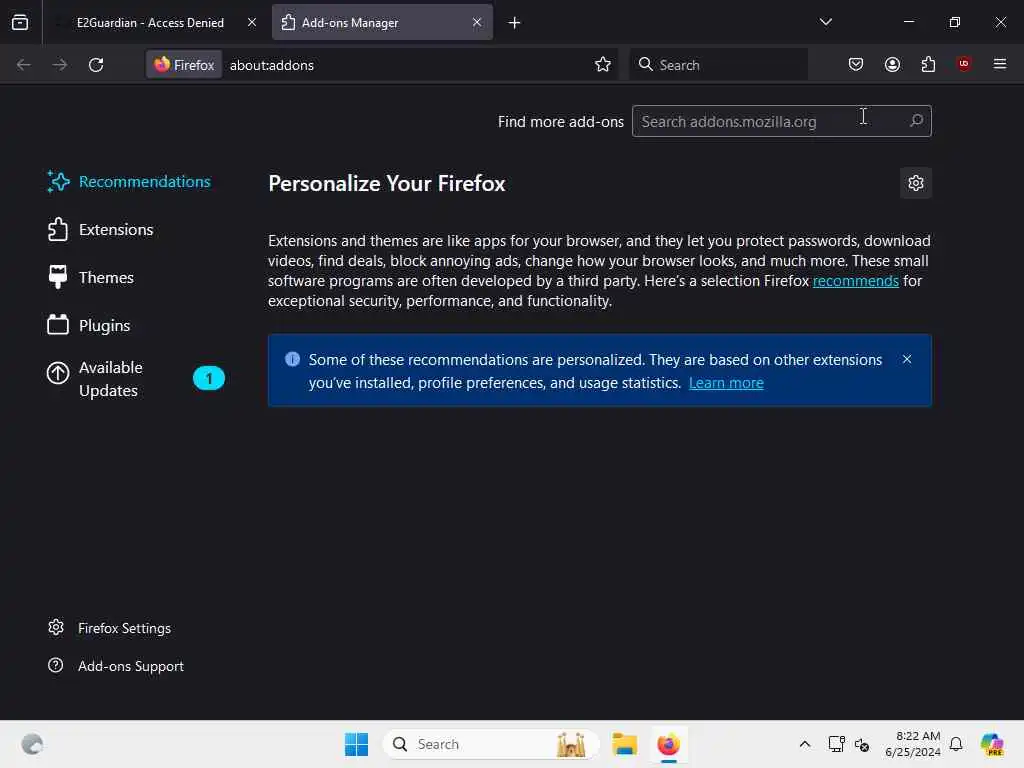Open the Firefox application menu
Image resolution: width=1024 pixels, height=768 pixels.
pos(1000,64)
